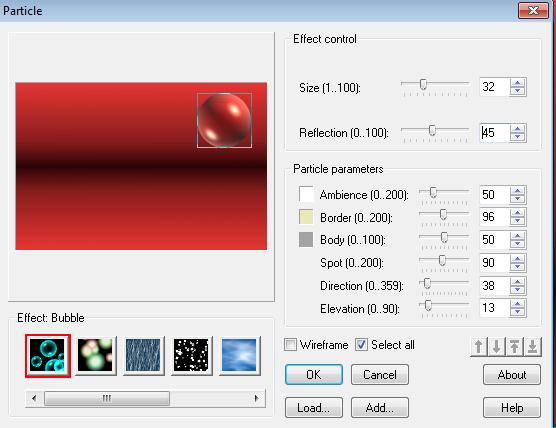Click the Spot slider track
Image resolution: width=556 pixels, height=428 pixels.
(x=444, y=260)
